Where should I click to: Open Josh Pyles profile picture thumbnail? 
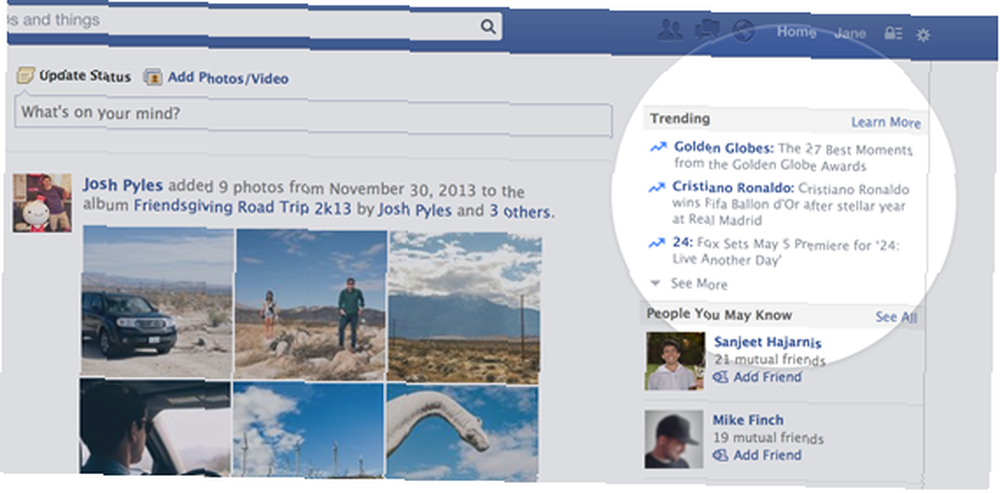pos(42,203)
